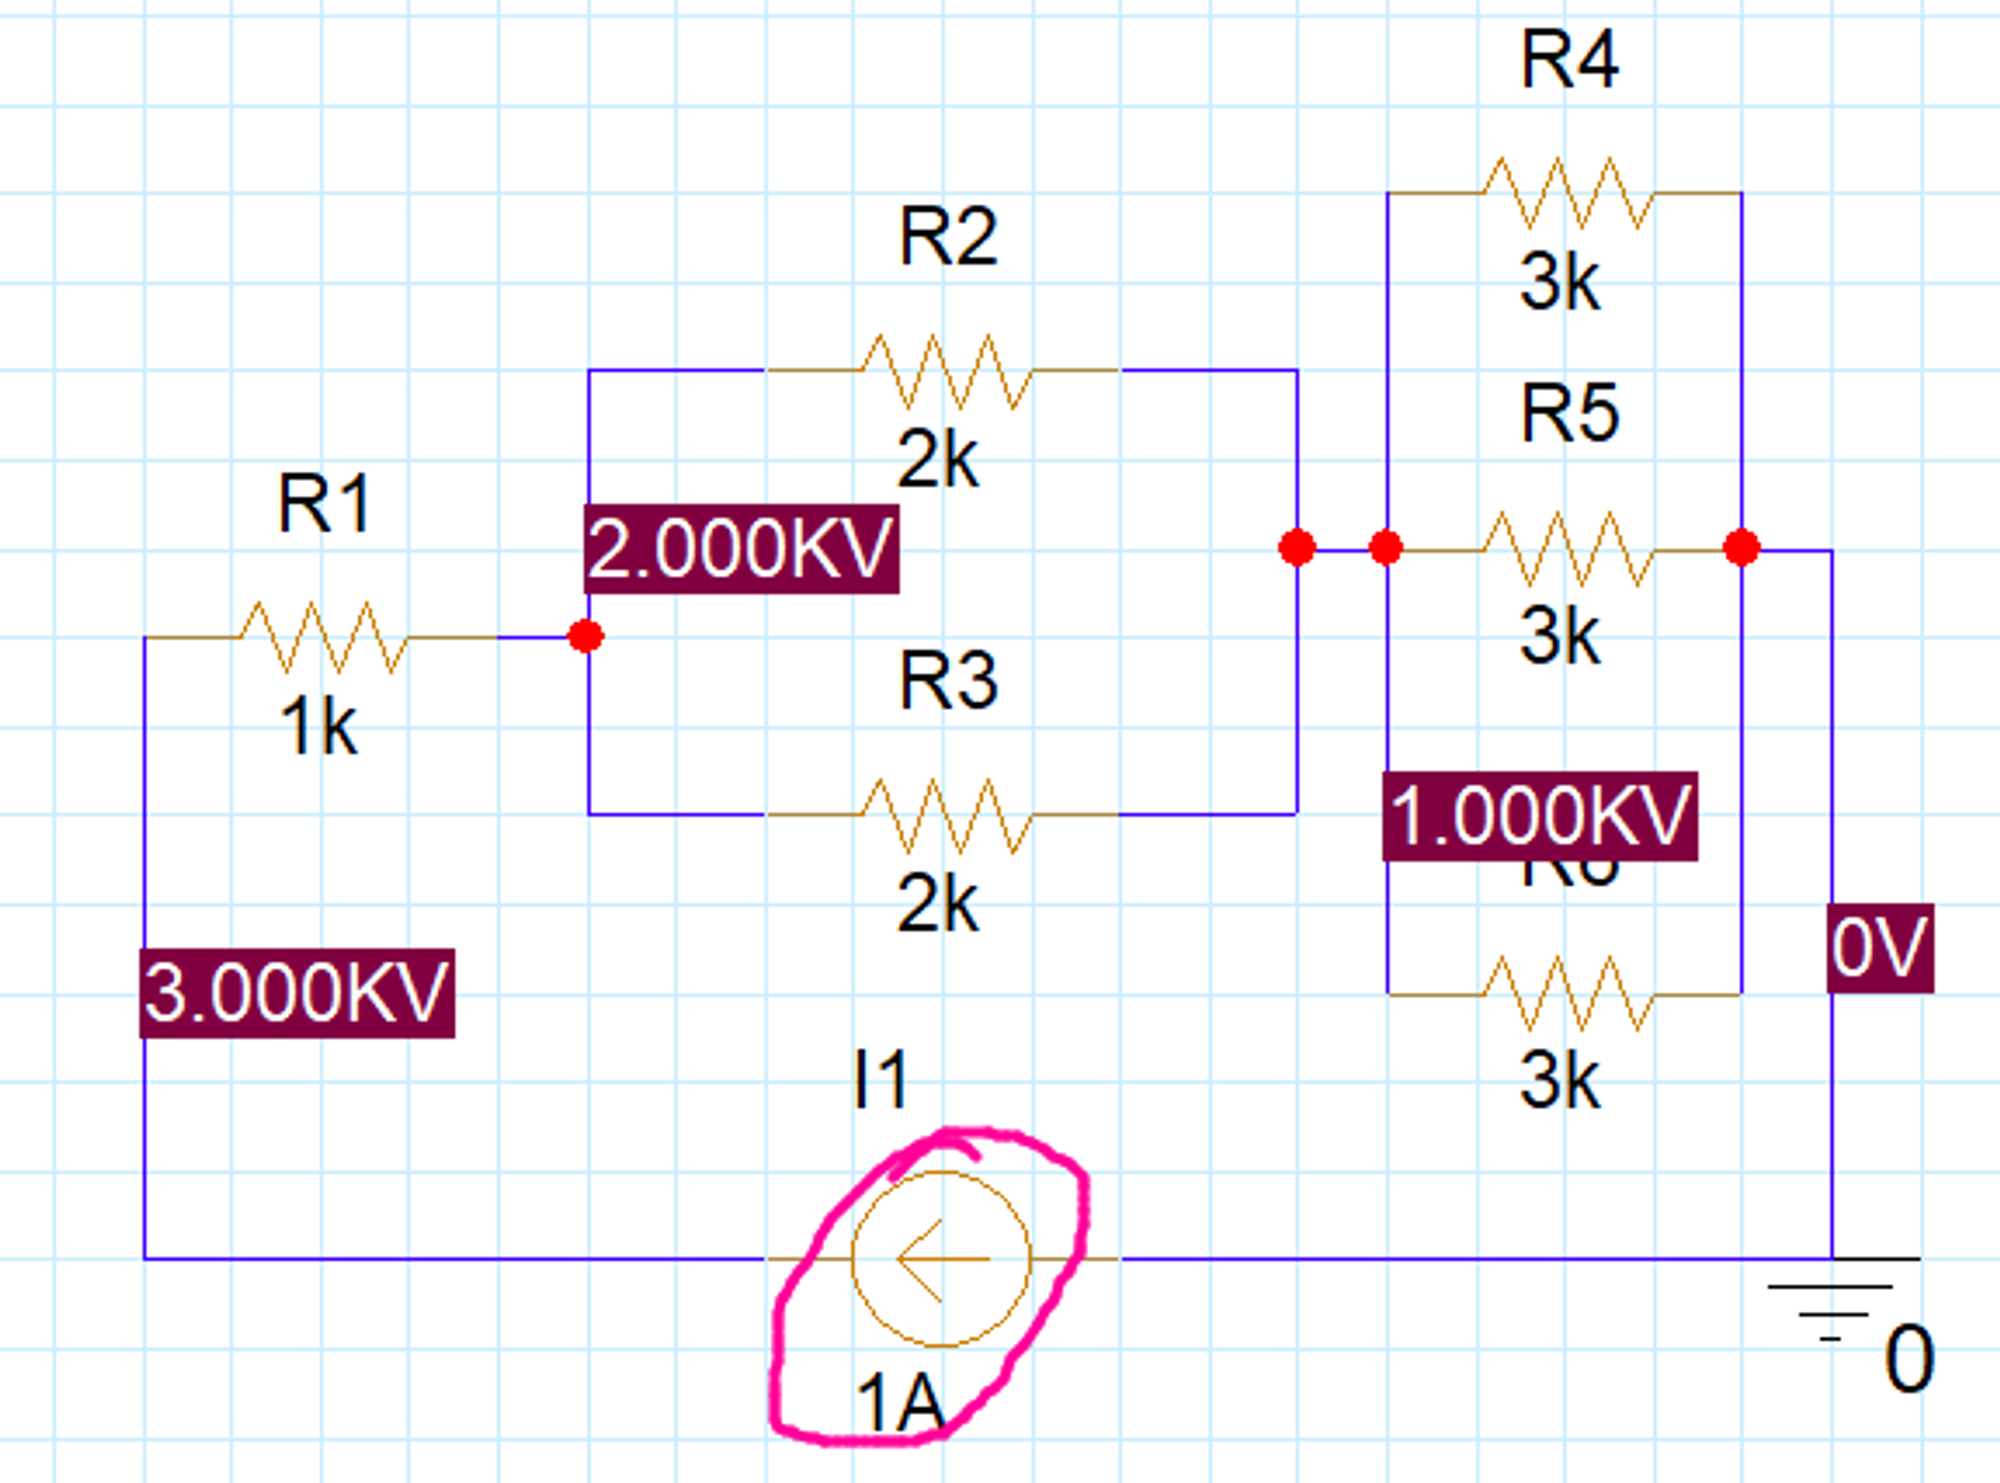Click the R4 resistor symbol
The height and width of the screenshot is (1483, 2000).
click(x=1566, y=193)
